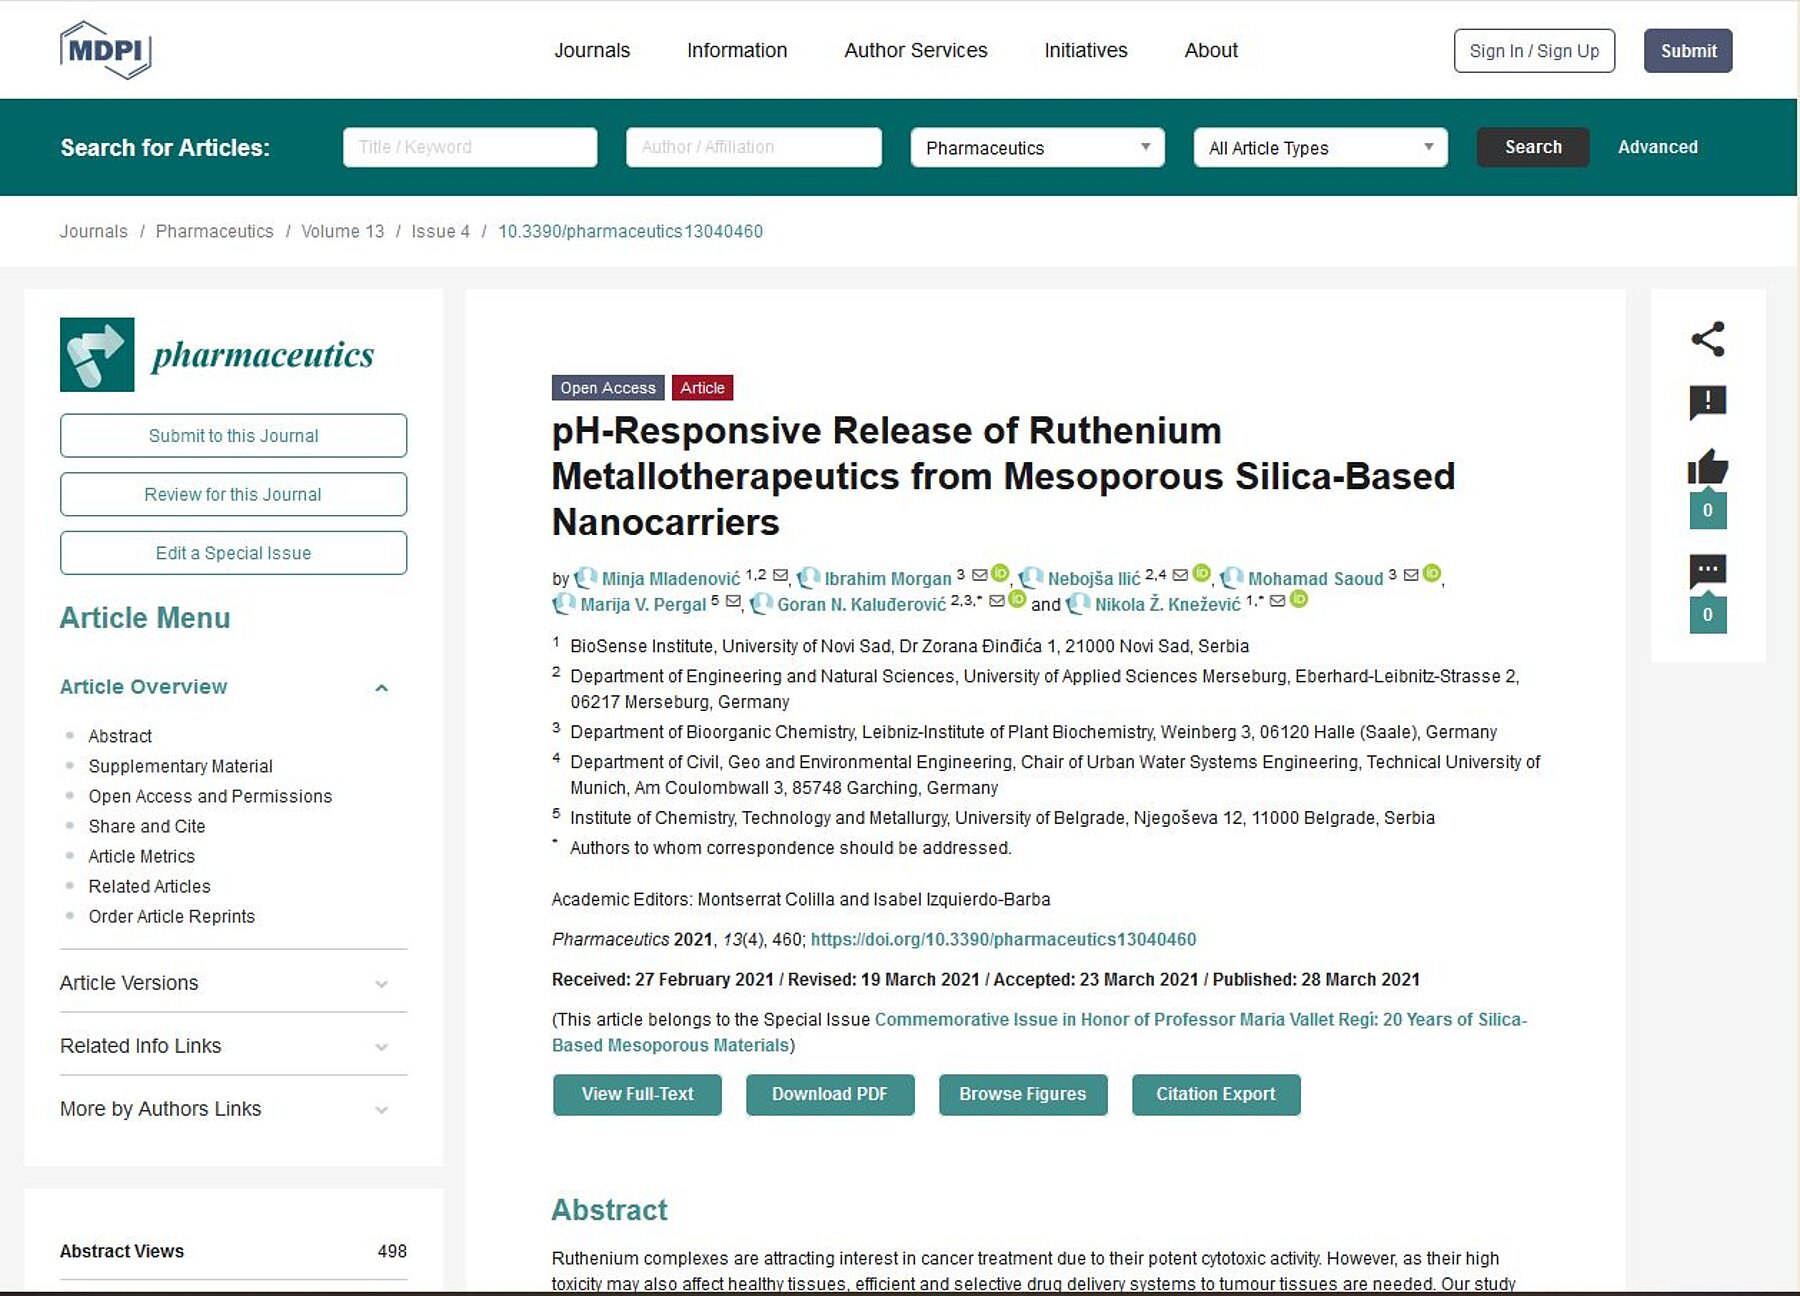
Task: Click the article DOI link
Action: (1003, 939)
